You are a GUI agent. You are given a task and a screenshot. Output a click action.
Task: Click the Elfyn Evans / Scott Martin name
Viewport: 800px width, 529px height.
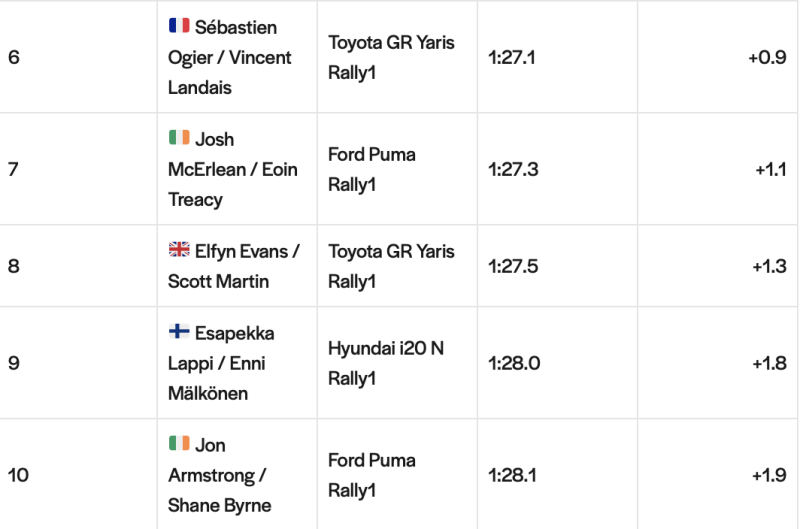tap(234, 266)
